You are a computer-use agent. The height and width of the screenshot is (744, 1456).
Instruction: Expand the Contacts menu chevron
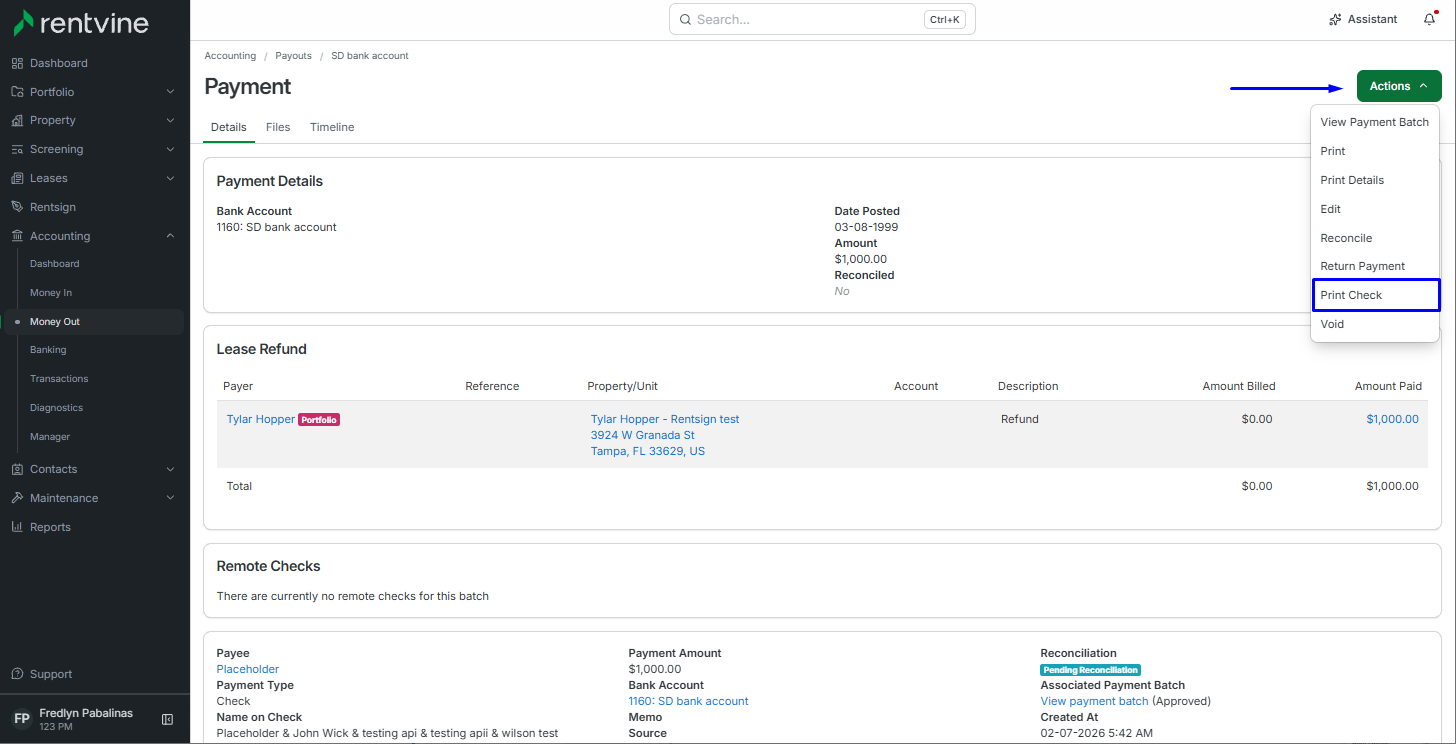170,469
